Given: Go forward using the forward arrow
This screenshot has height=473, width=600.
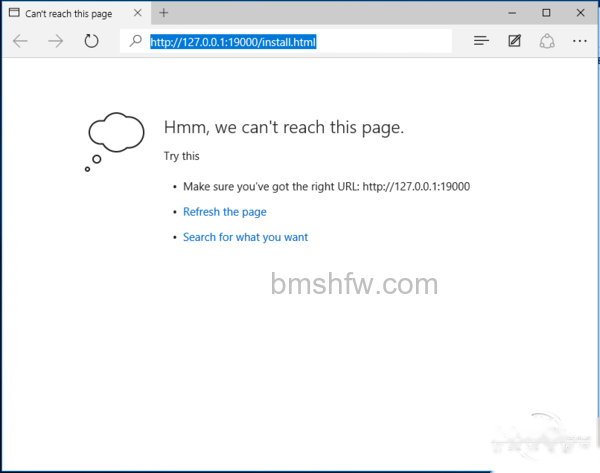Looking at the screenshot, I should click(55, 41).
